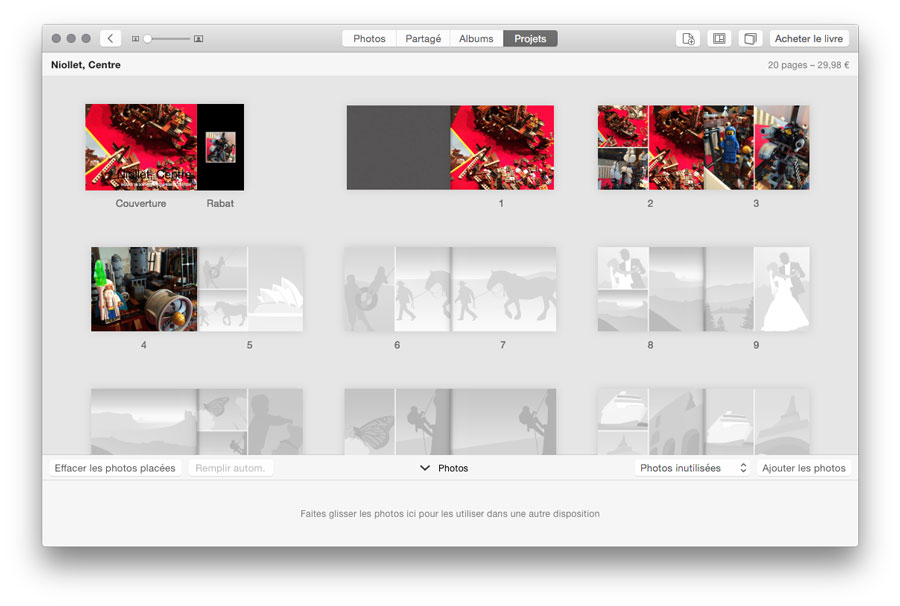
Task: Select the page 4 thumbnail
Action: 144,289
